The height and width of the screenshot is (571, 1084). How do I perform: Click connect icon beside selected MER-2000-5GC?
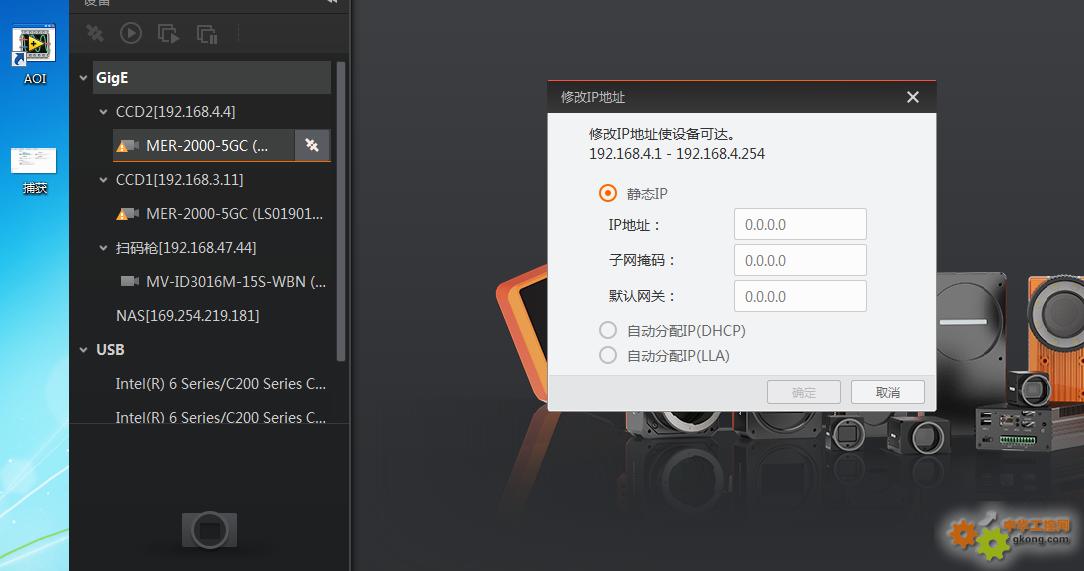point(312,145)
